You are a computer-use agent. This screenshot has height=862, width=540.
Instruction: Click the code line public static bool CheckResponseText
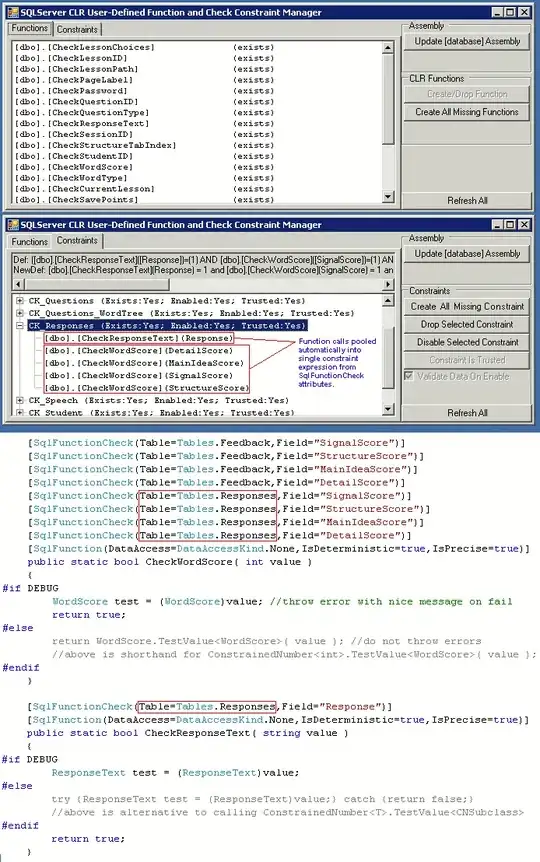pos(187,733)
